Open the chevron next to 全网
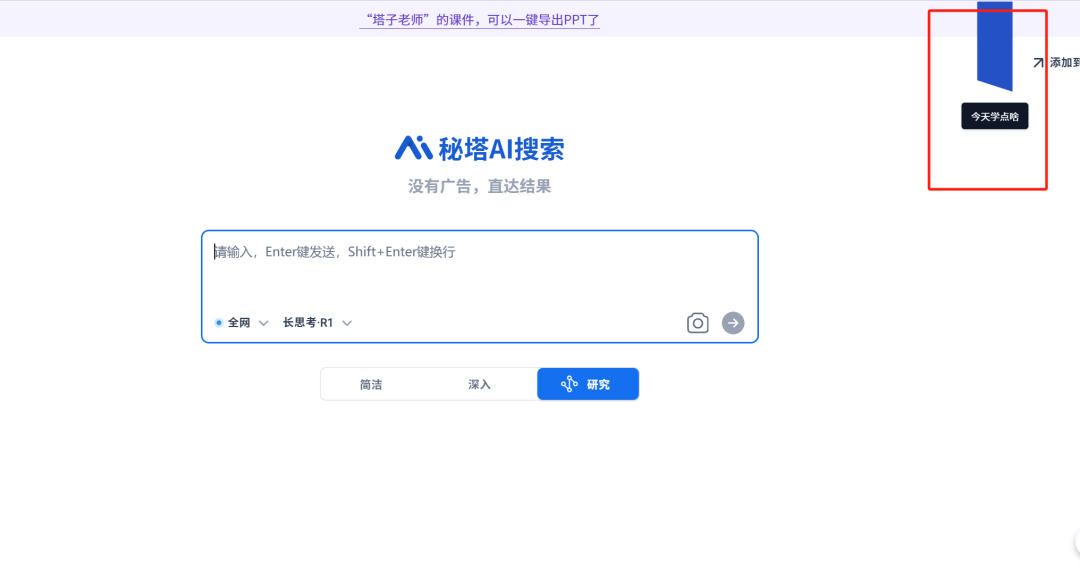This screenshot has width=1080, height=587. [262, 322]
